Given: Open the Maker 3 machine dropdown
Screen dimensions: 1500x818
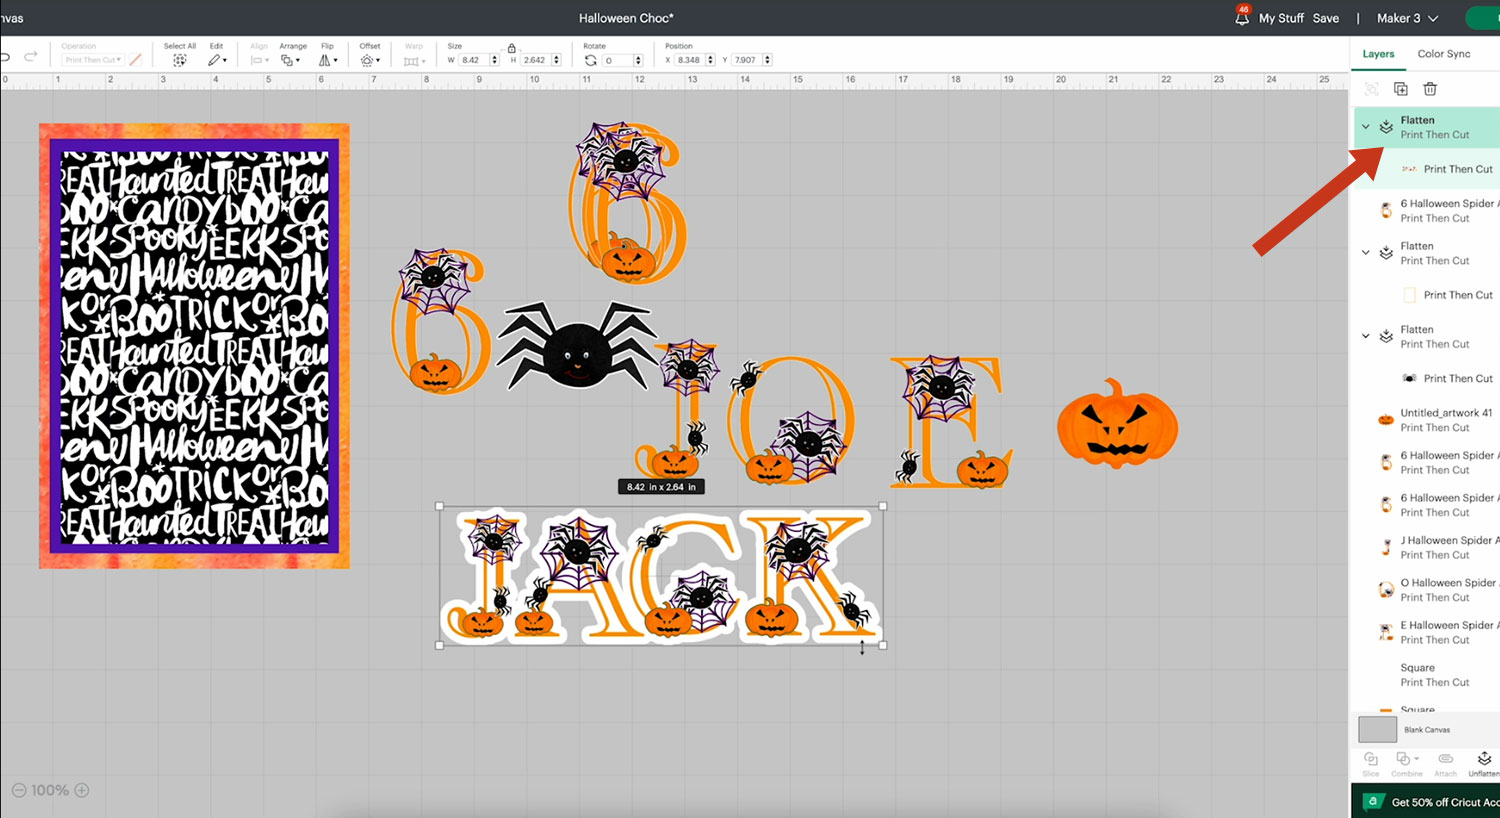Looking at the screenshot, I should (x=1407, y=18).
